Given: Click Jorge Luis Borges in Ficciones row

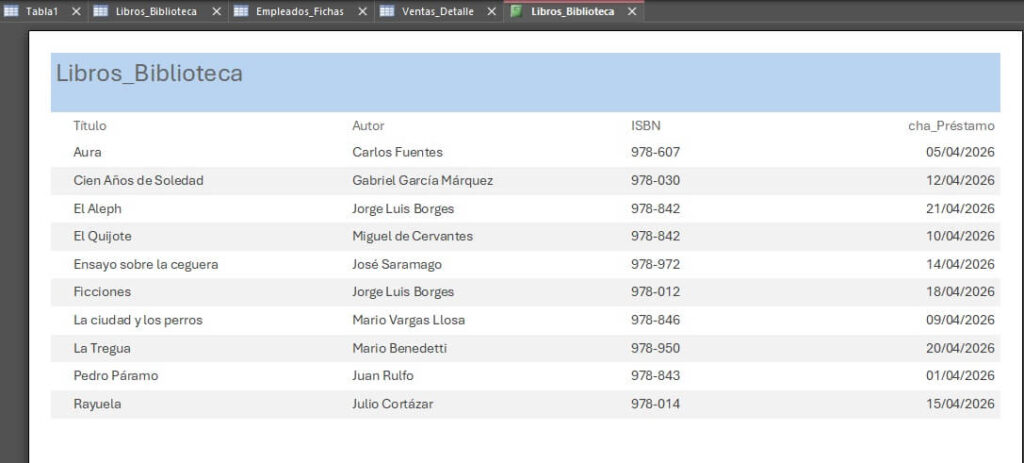Looking at the screenshot, I should point(403,291).
